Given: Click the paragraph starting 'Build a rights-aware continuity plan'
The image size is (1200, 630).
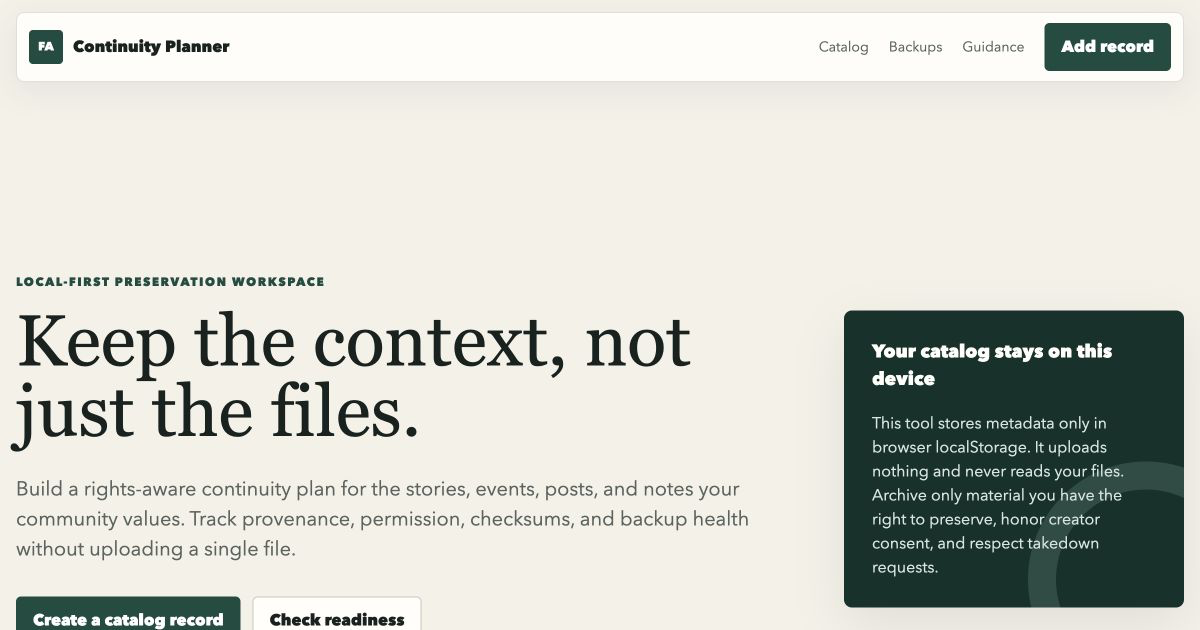Looking at the screenshot, I should (384, 519).
